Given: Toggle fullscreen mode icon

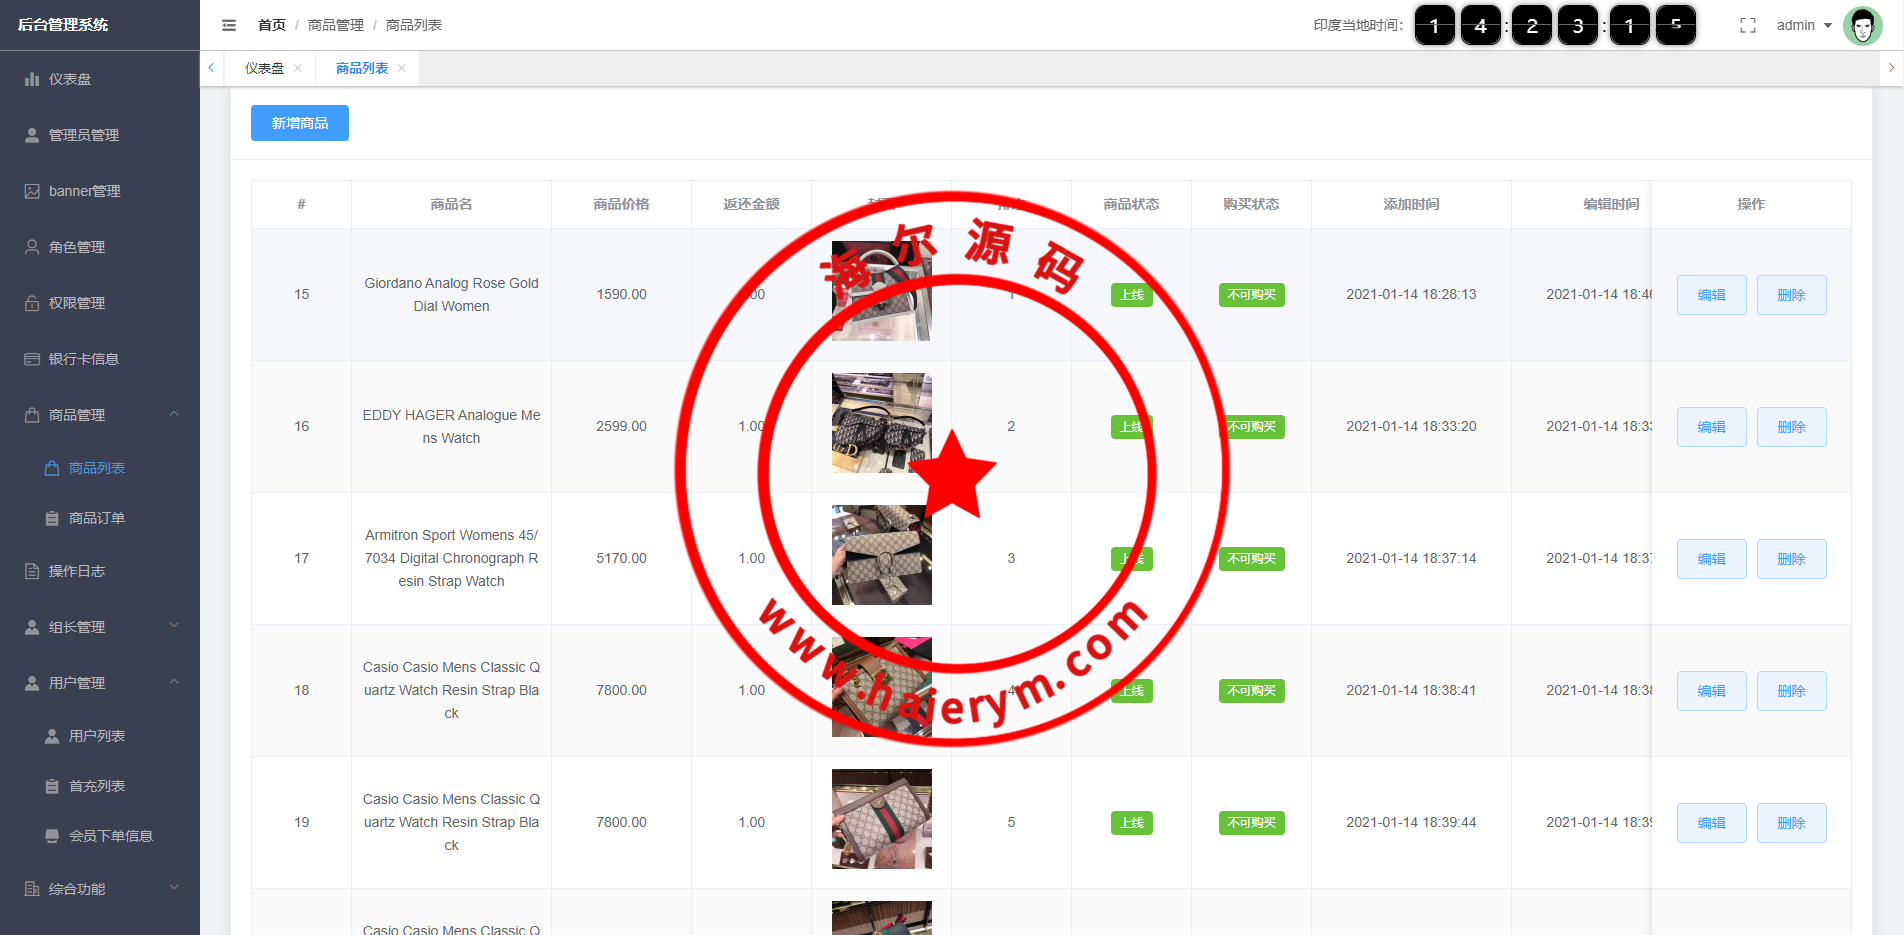Looking at the screenshot, I should (x=1747, y=26).
